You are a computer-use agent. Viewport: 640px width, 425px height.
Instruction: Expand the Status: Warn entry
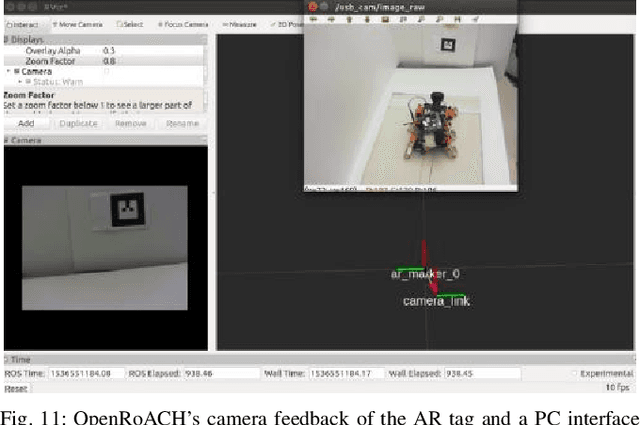click(20, 82)
